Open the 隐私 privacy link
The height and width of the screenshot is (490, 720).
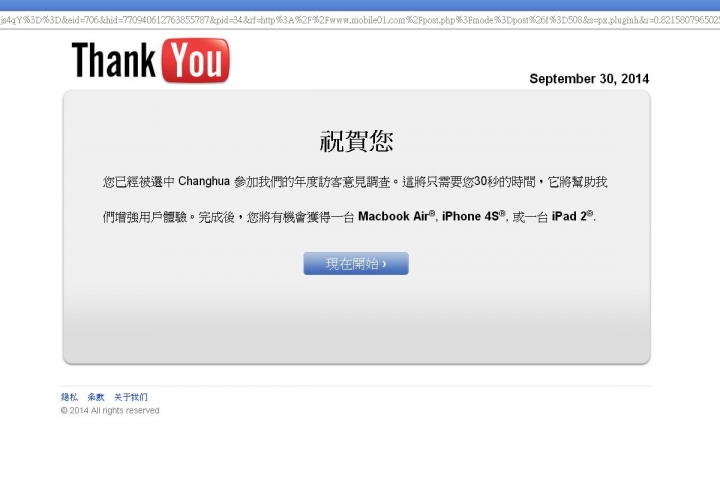coord(69,397)
